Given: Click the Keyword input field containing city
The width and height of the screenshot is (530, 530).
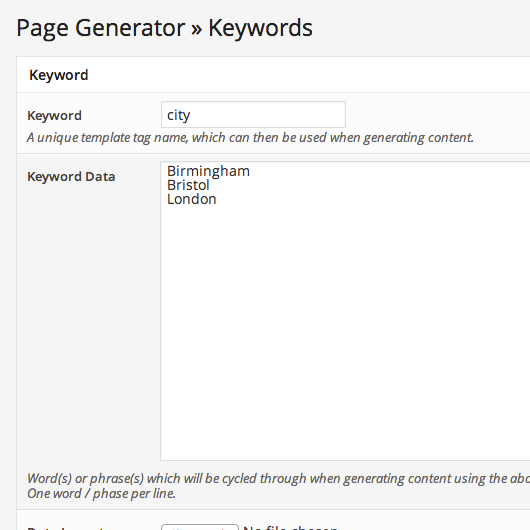Looking at the screenshot, I should (x=253, y=115).
